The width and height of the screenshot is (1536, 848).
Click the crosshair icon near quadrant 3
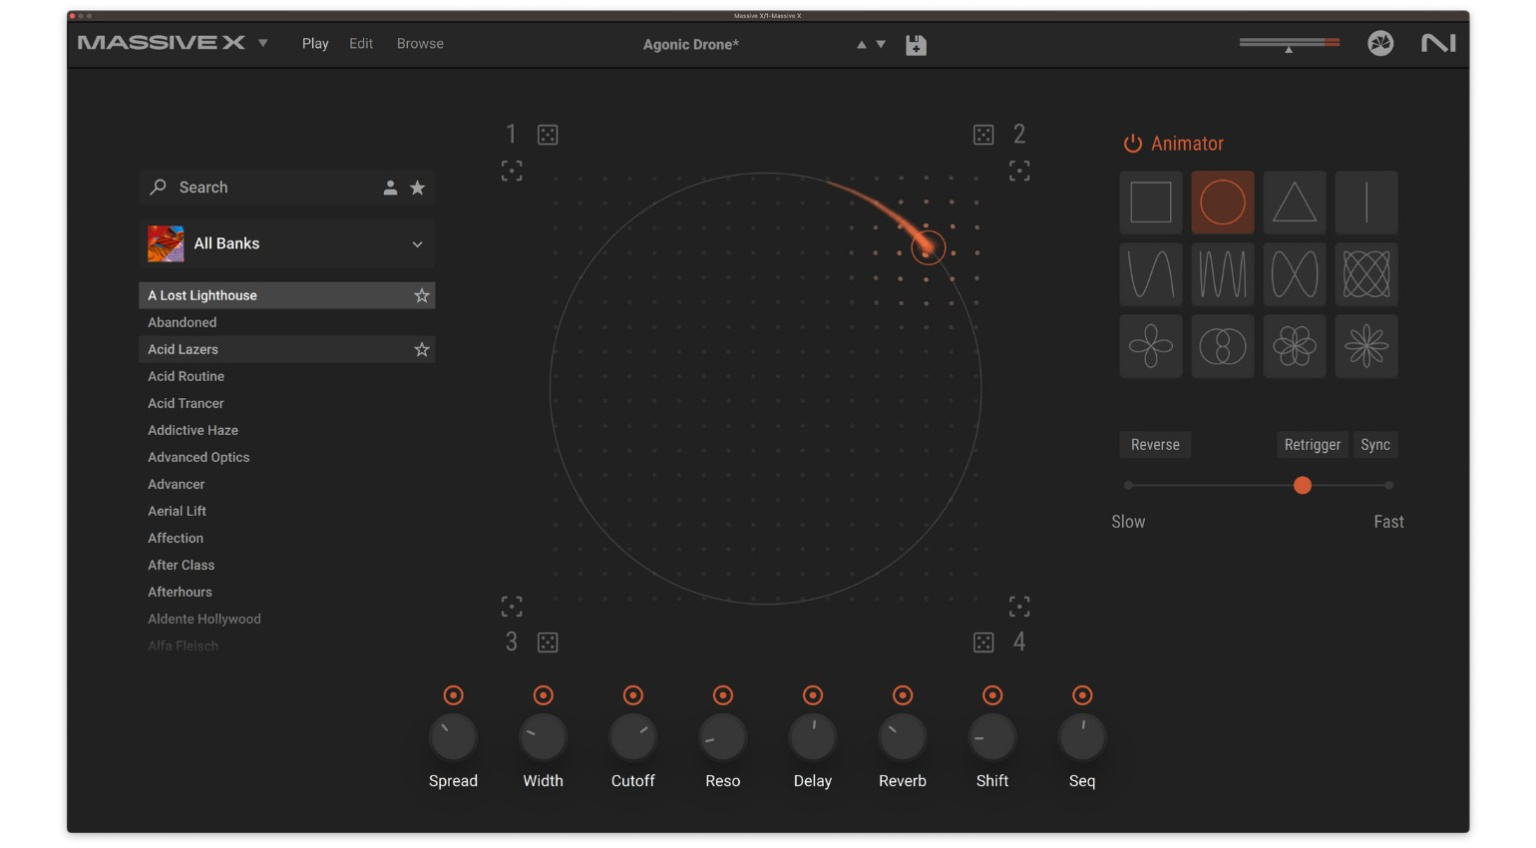[x=512, y=606]
